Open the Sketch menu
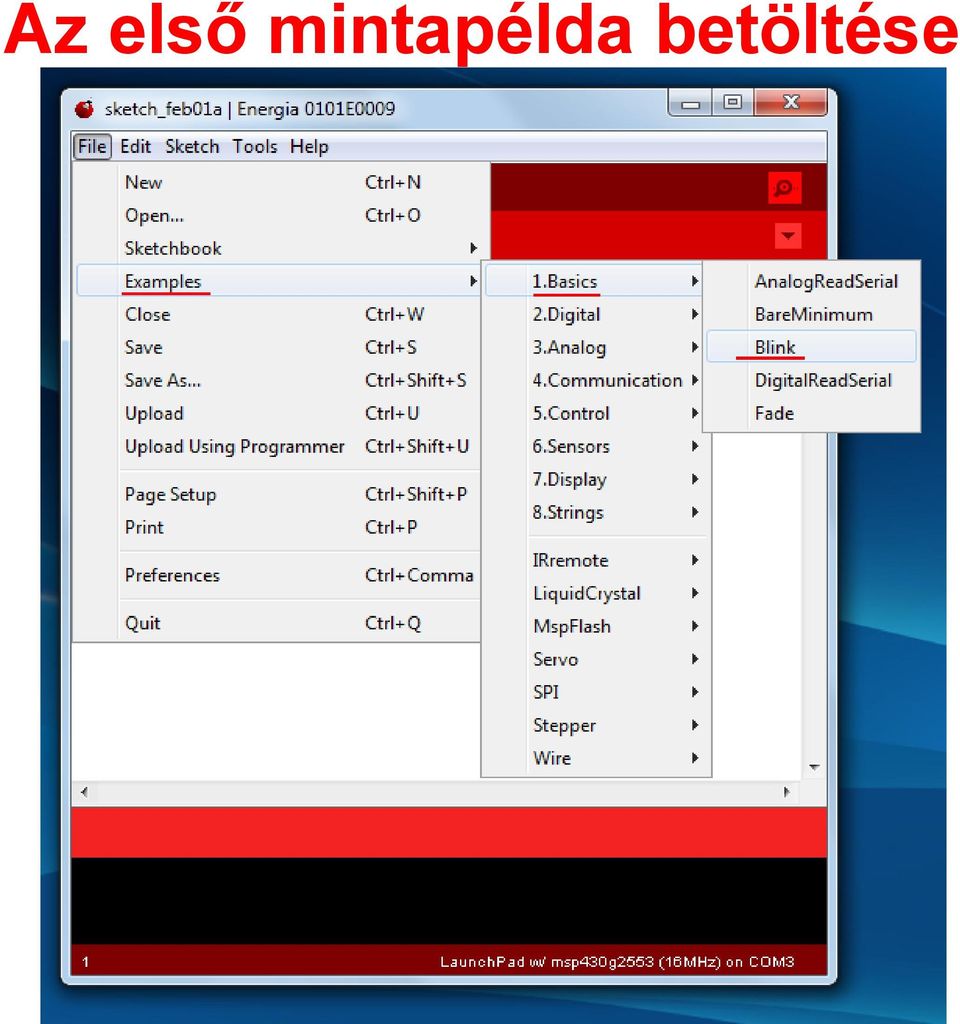960x1024 pixels. [192, 146]
